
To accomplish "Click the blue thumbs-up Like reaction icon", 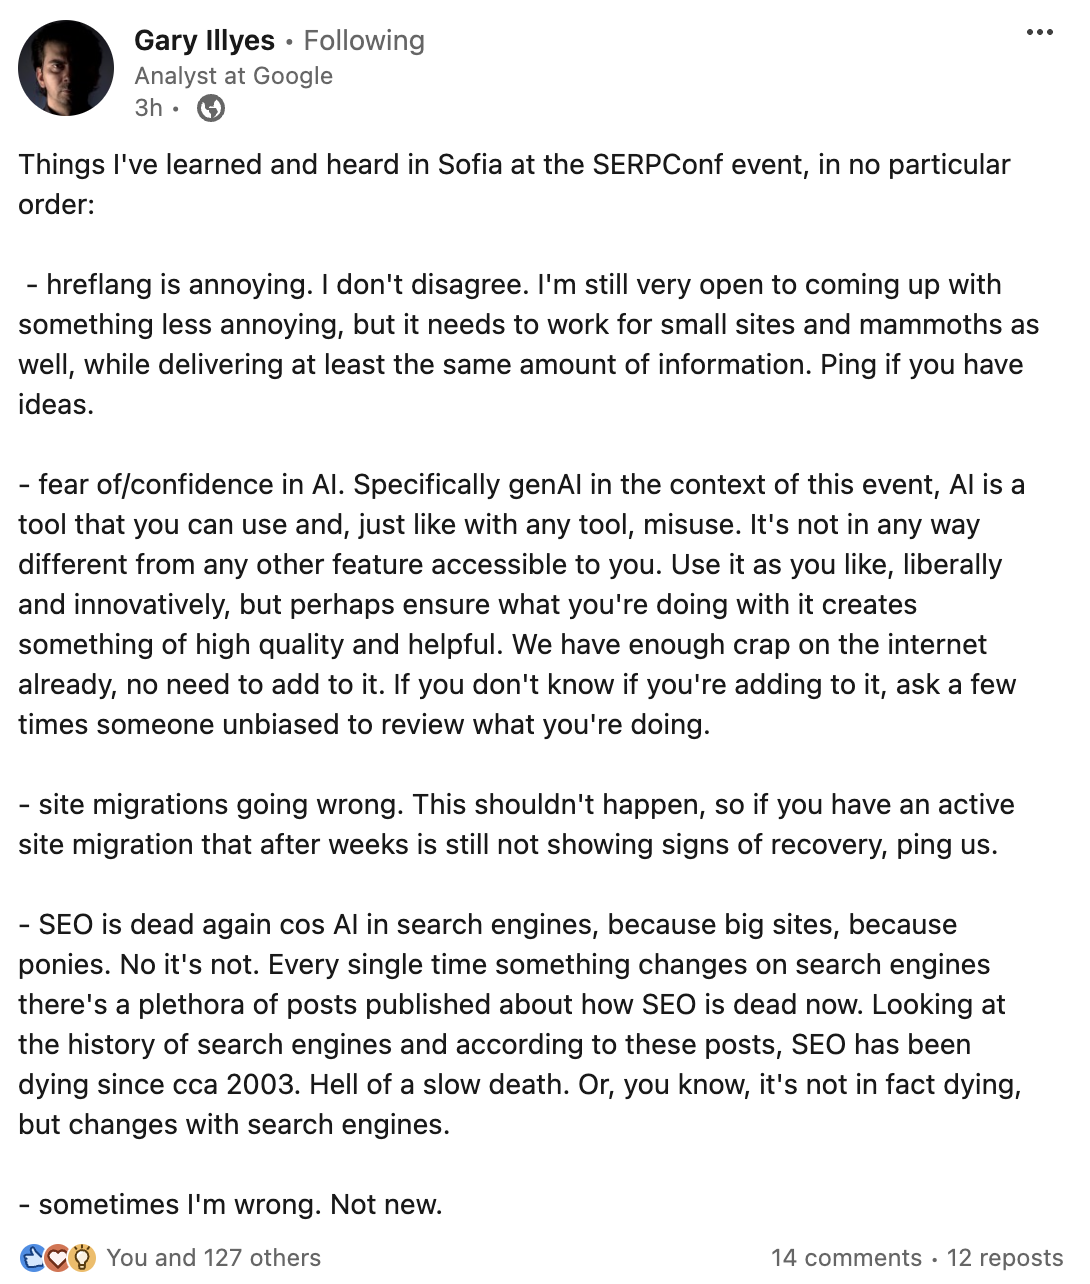I will [33, 1258].
